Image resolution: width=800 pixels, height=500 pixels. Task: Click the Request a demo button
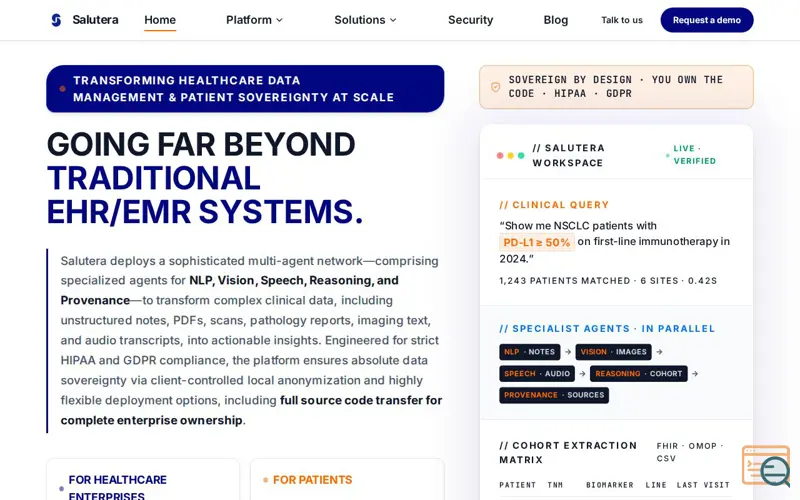(707, 20)
